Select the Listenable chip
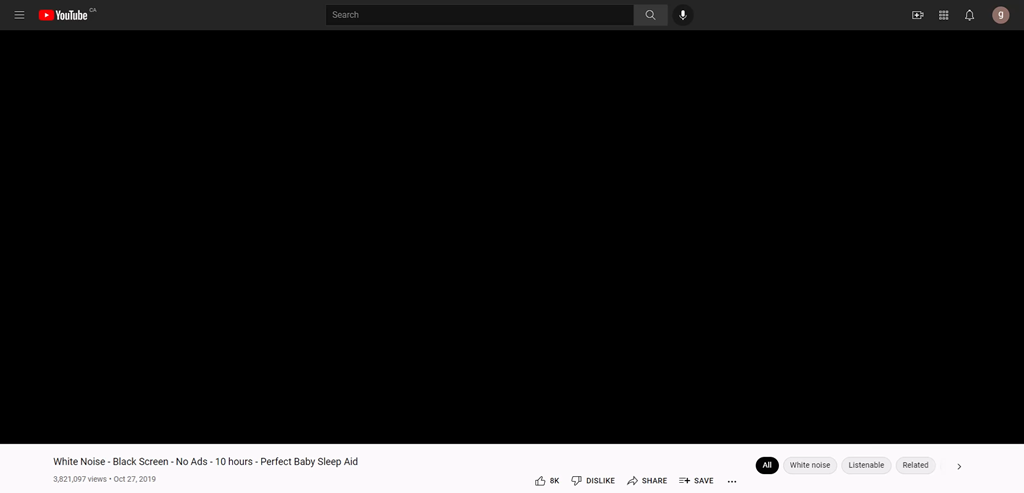The height and width of the screenshot is (493, 1024). pos(866,465)
